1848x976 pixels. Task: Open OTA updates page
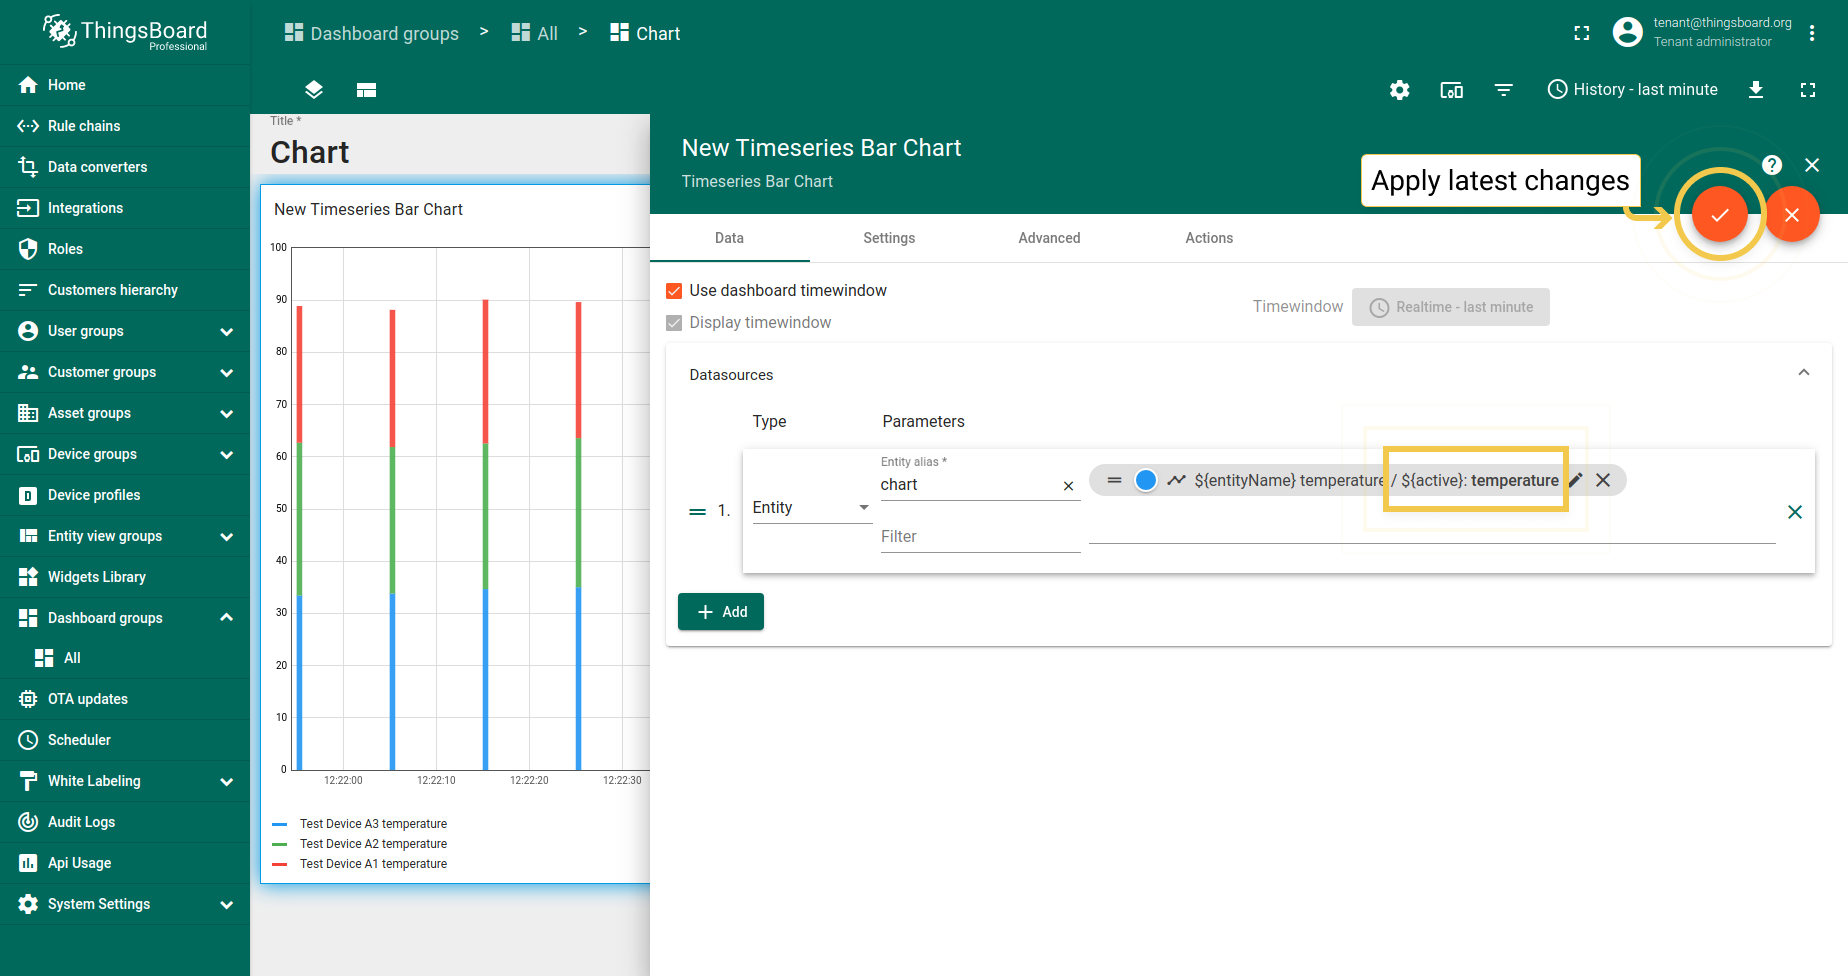pos(124,699)
